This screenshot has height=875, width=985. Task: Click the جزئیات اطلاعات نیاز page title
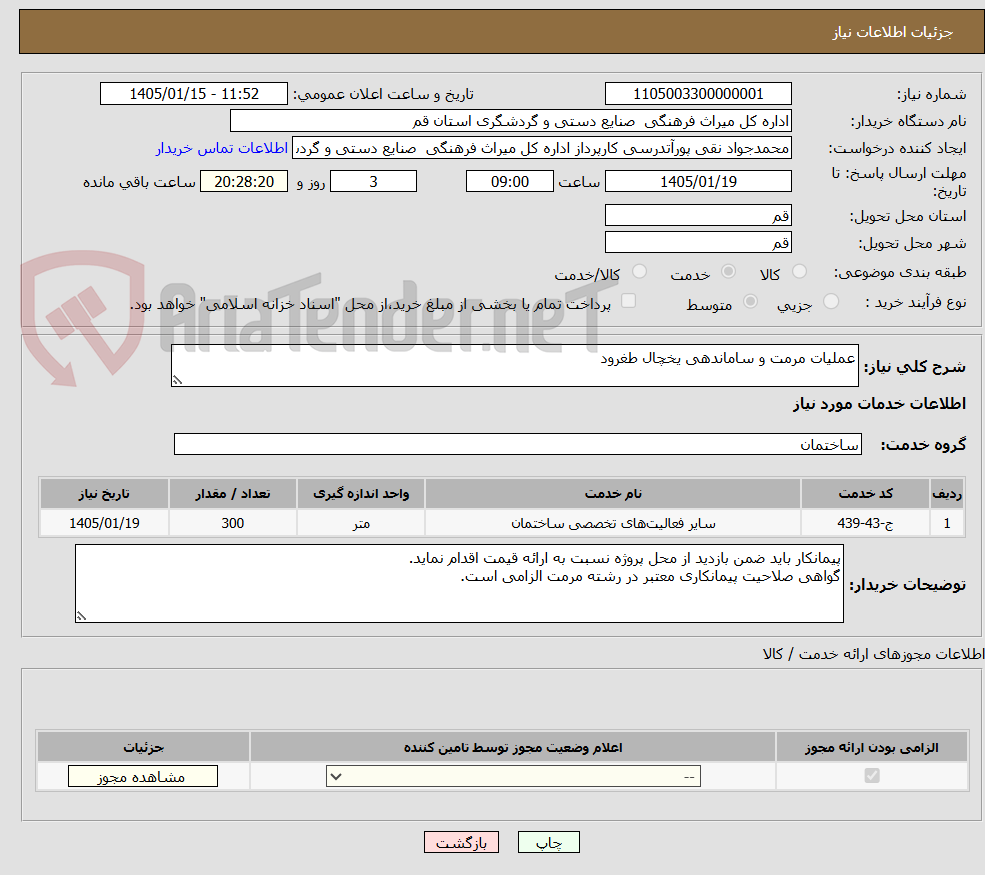pyautogui.click(x=892, y=32)
